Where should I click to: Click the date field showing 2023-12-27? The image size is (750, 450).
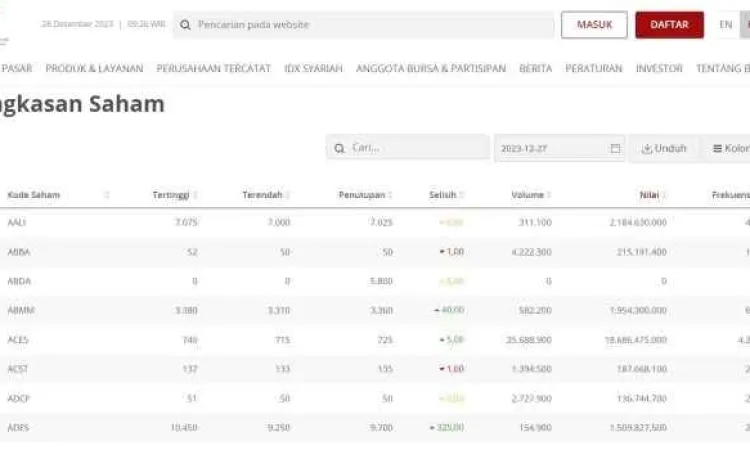[x=559, y=148]
